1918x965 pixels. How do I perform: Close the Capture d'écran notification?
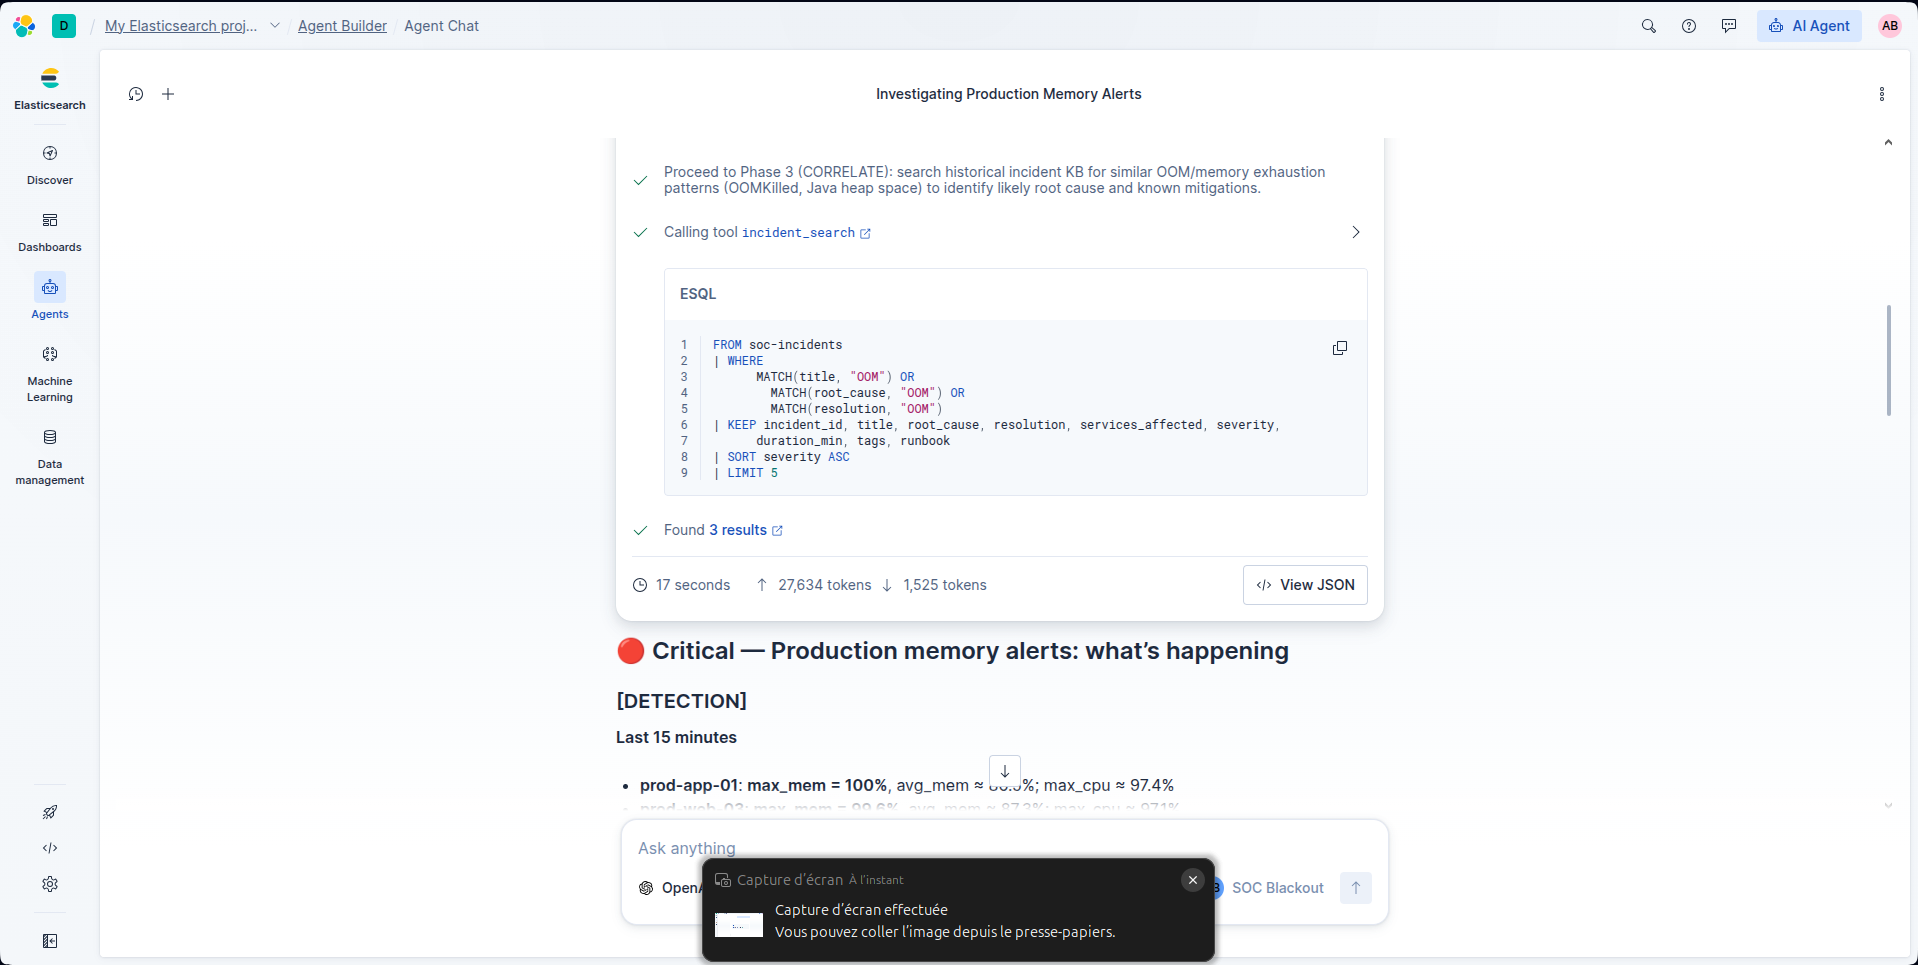coord(1193,880)
